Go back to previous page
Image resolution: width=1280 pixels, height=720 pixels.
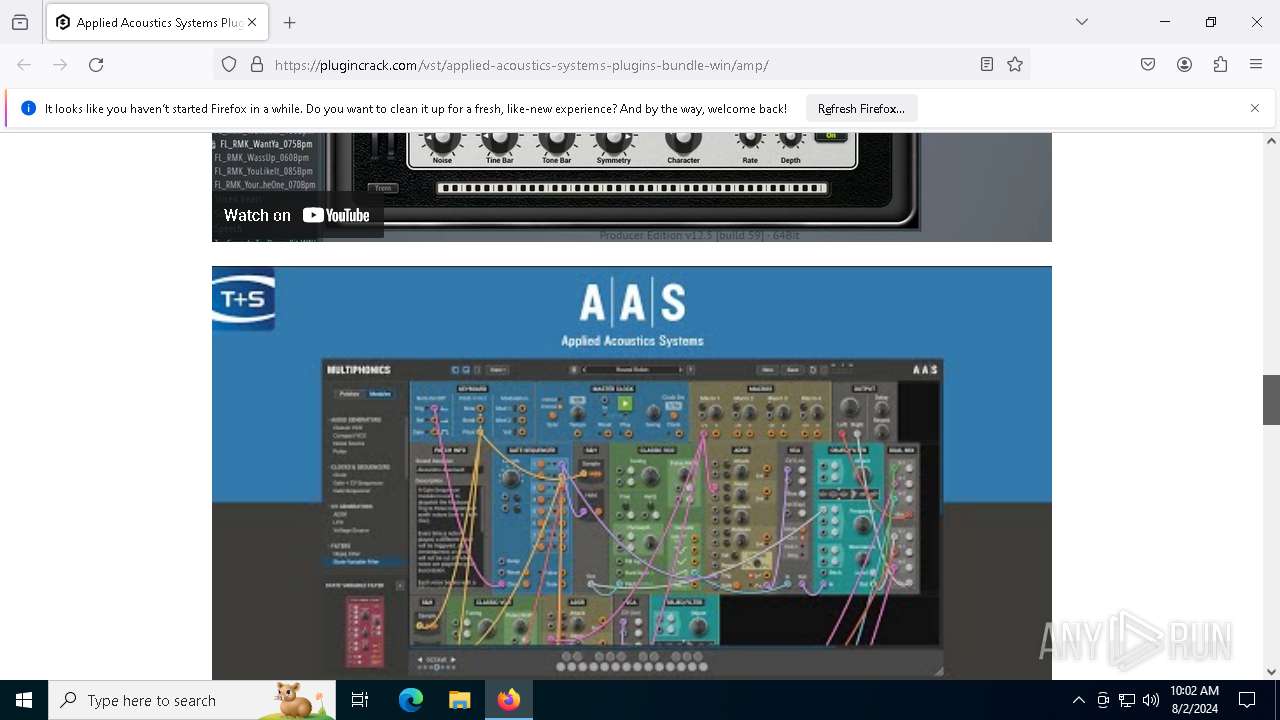coord(24,65)
